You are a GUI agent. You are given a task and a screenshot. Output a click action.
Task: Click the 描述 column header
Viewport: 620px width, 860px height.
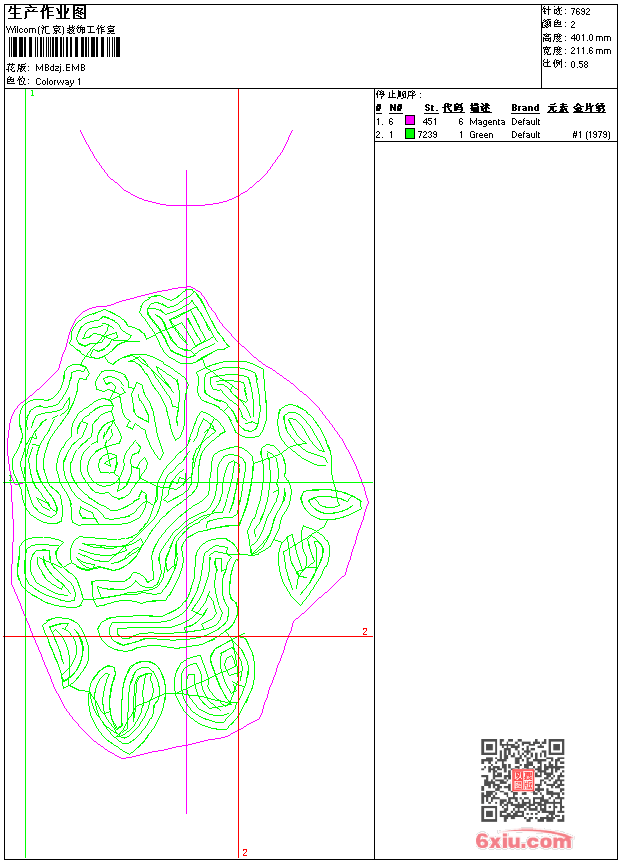[x=480, y=108]
